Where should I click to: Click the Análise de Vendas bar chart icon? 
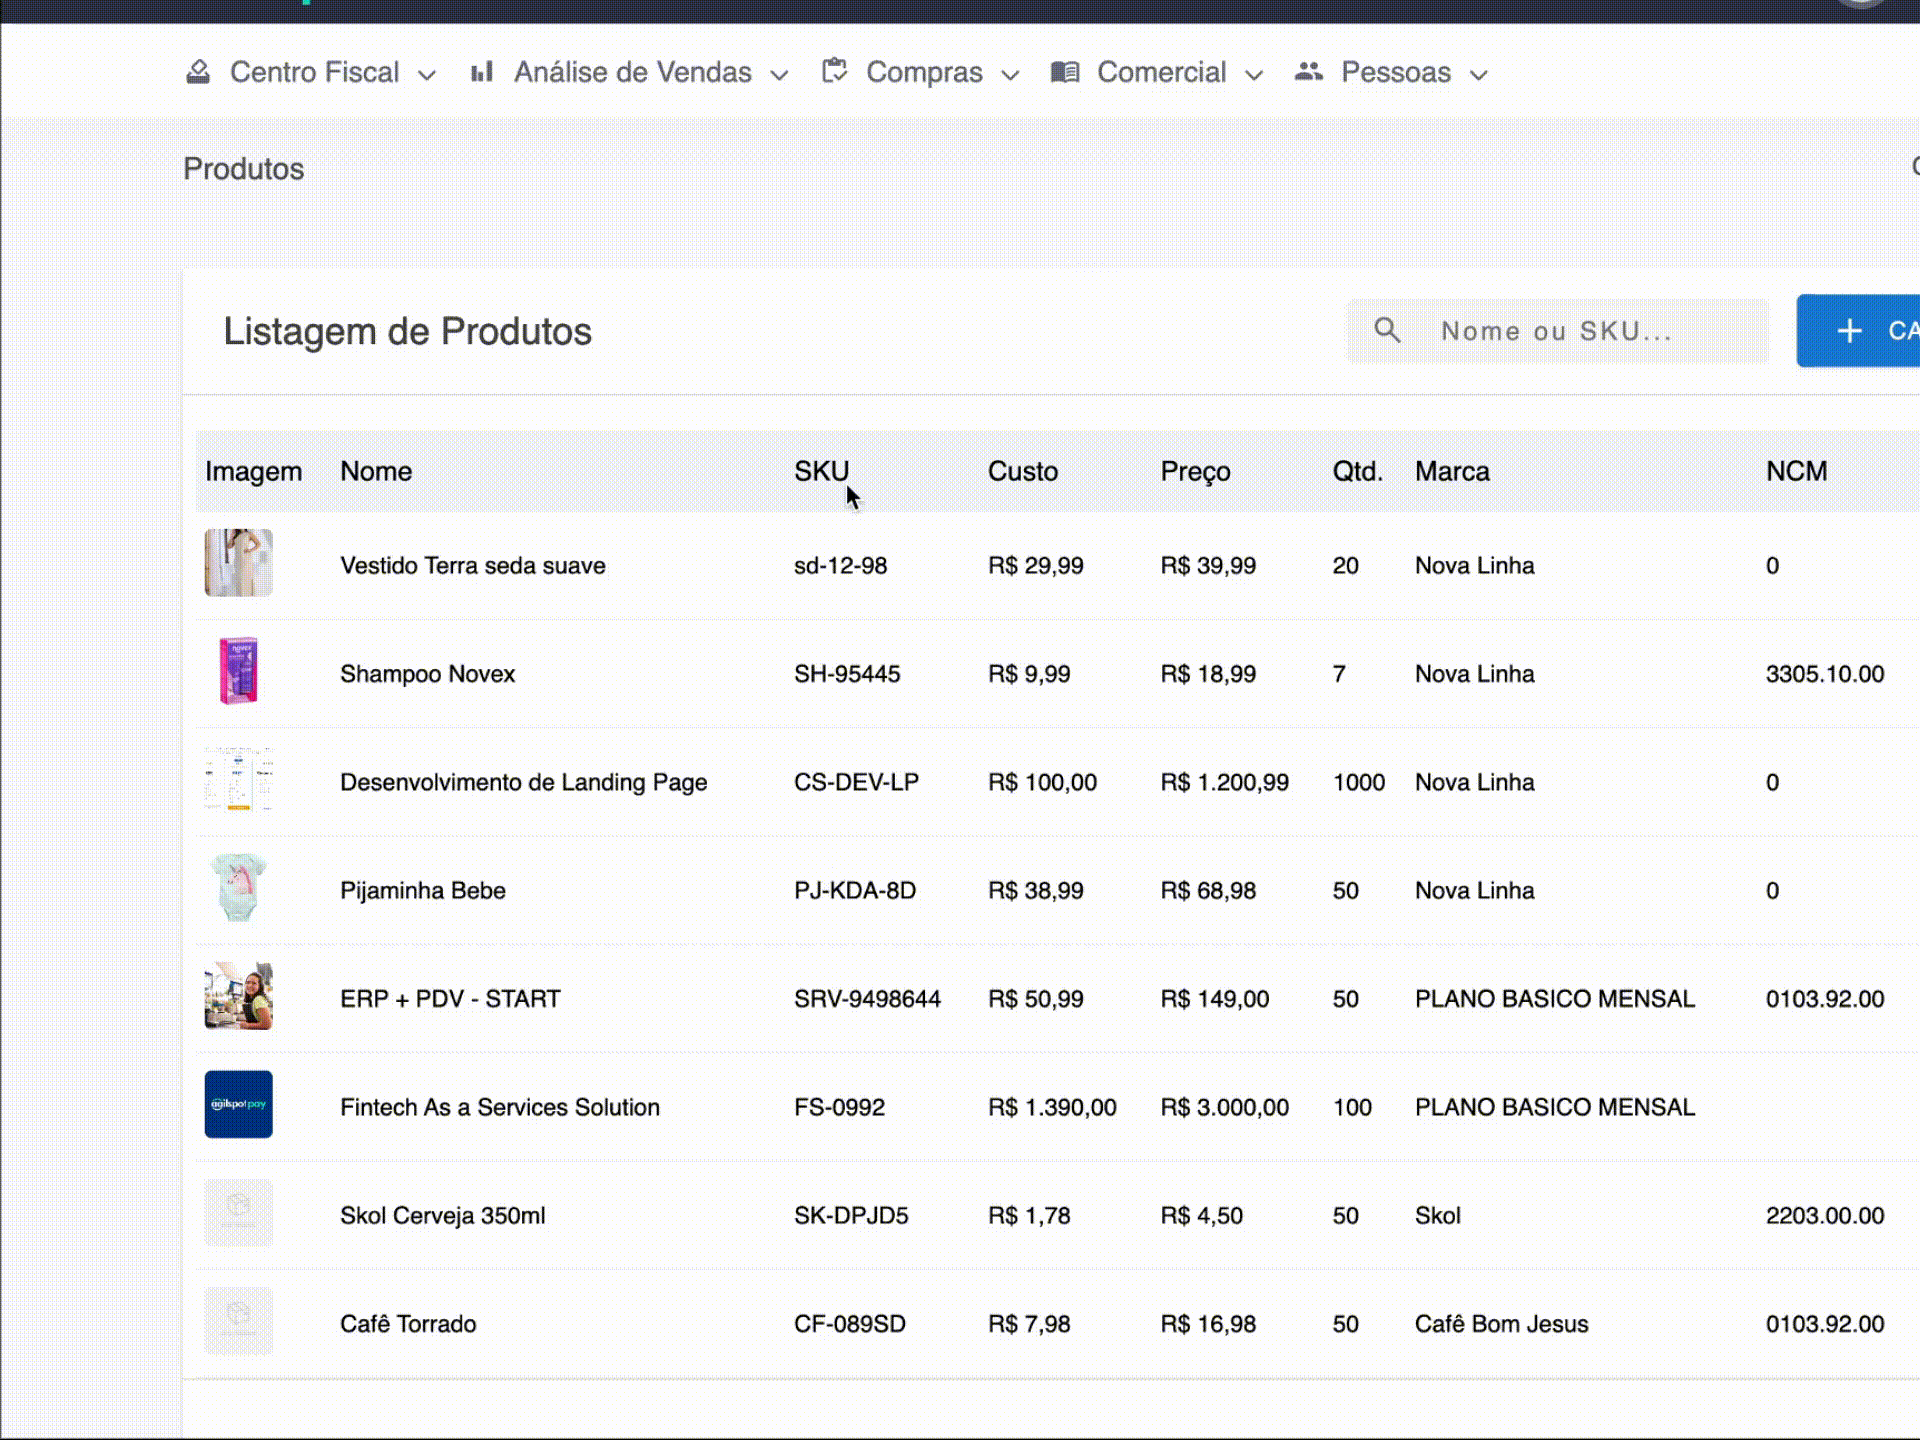(482, 72)
